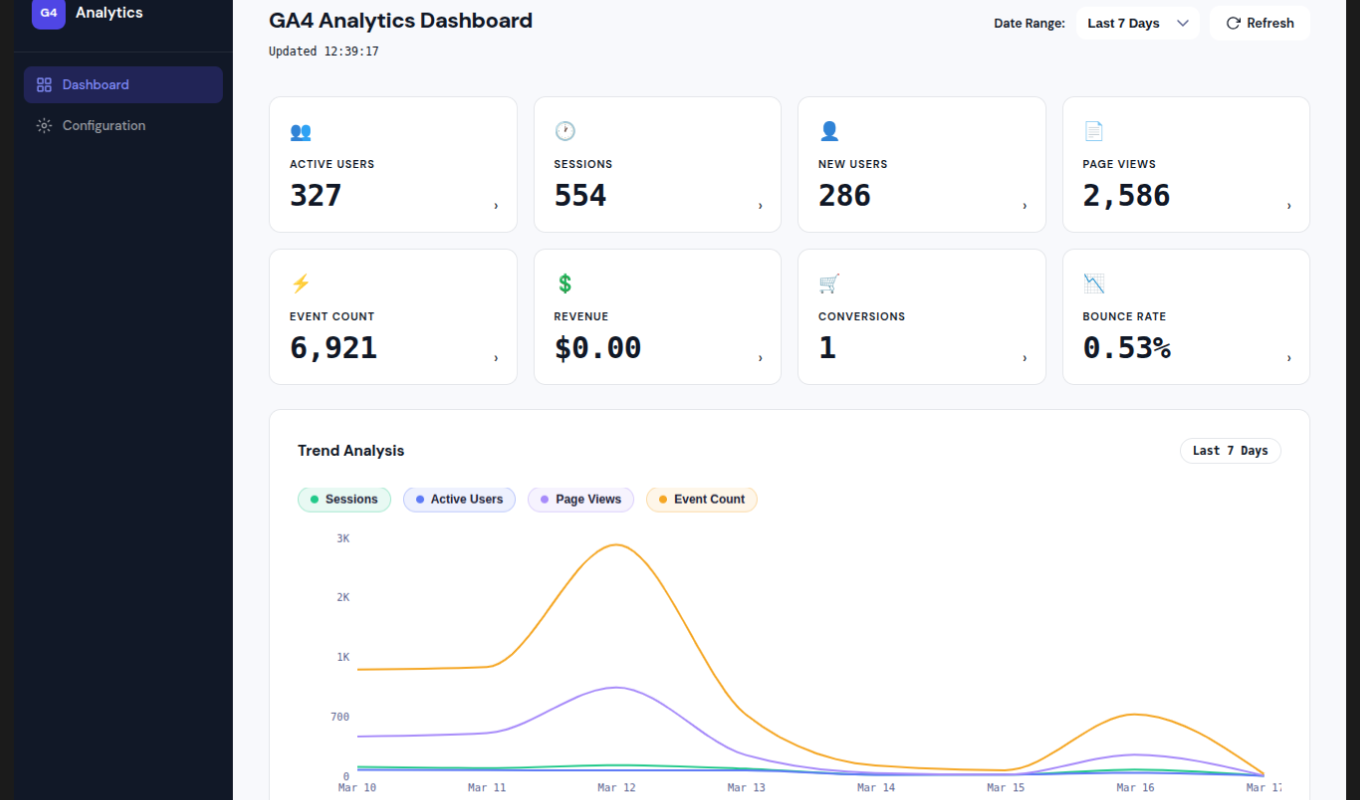Expand the Sessions card chevron arrow
1360x800 pixels.
pyautogui.click(x=760, y=206)
